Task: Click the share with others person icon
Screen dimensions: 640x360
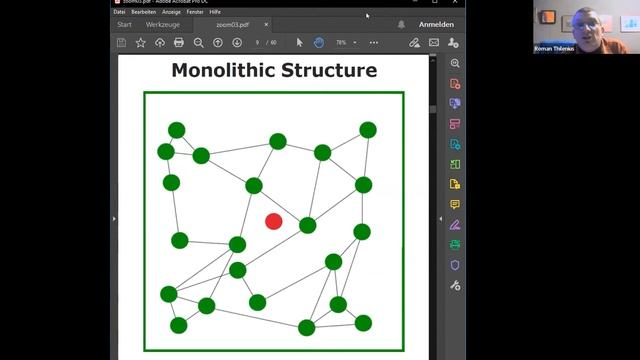Action: tap(453, 42)
